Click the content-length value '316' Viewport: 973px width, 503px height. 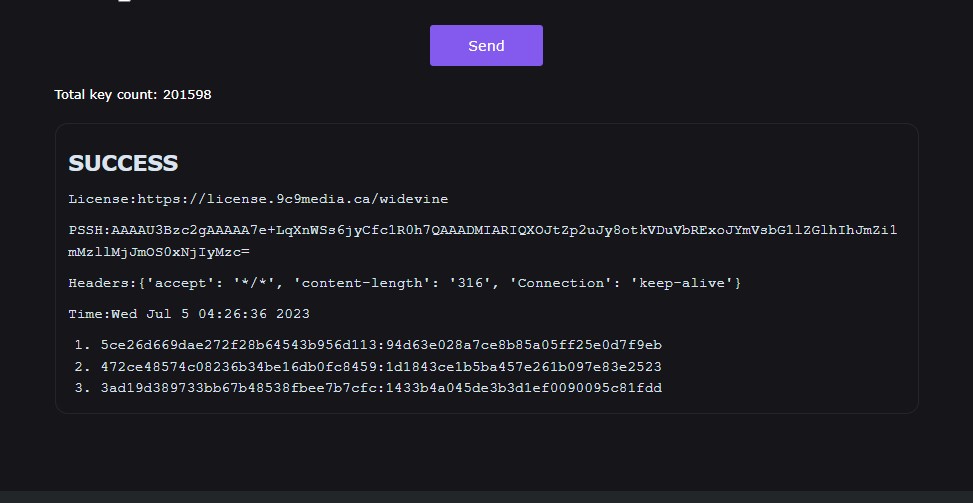click(x=468, y=283)
